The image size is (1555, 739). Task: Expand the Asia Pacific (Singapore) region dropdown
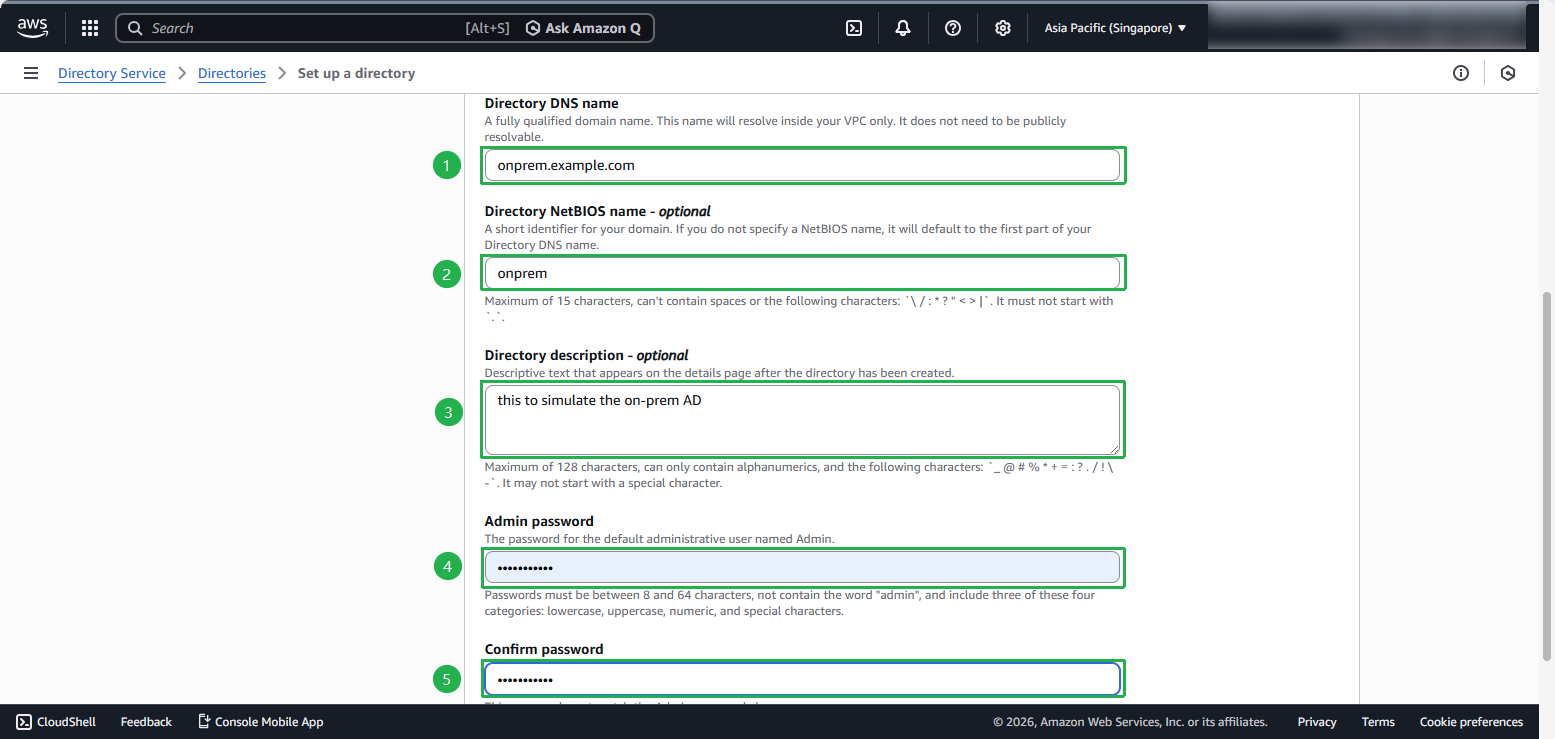(1115, 28)
